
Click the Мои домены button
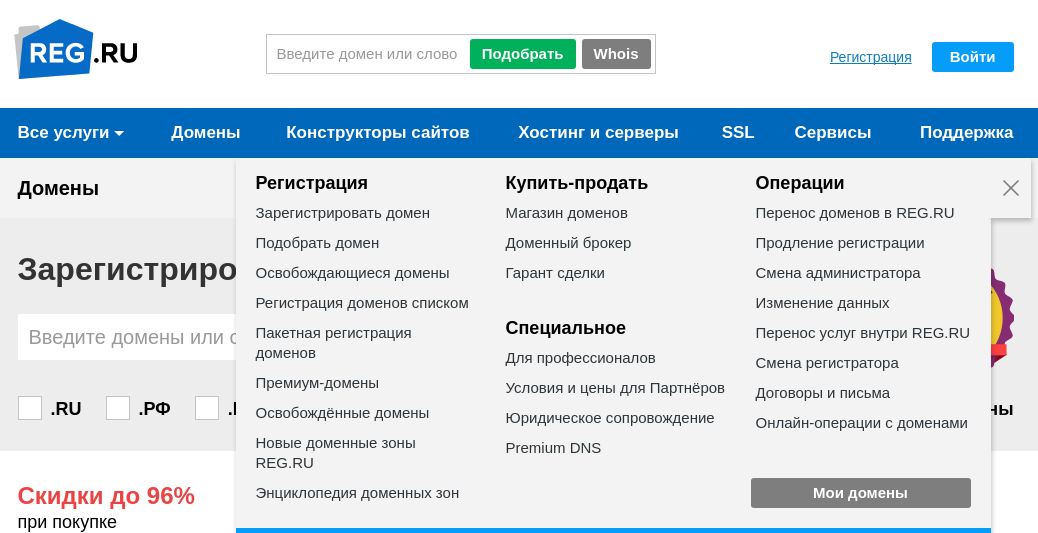(x=861, y=493)
